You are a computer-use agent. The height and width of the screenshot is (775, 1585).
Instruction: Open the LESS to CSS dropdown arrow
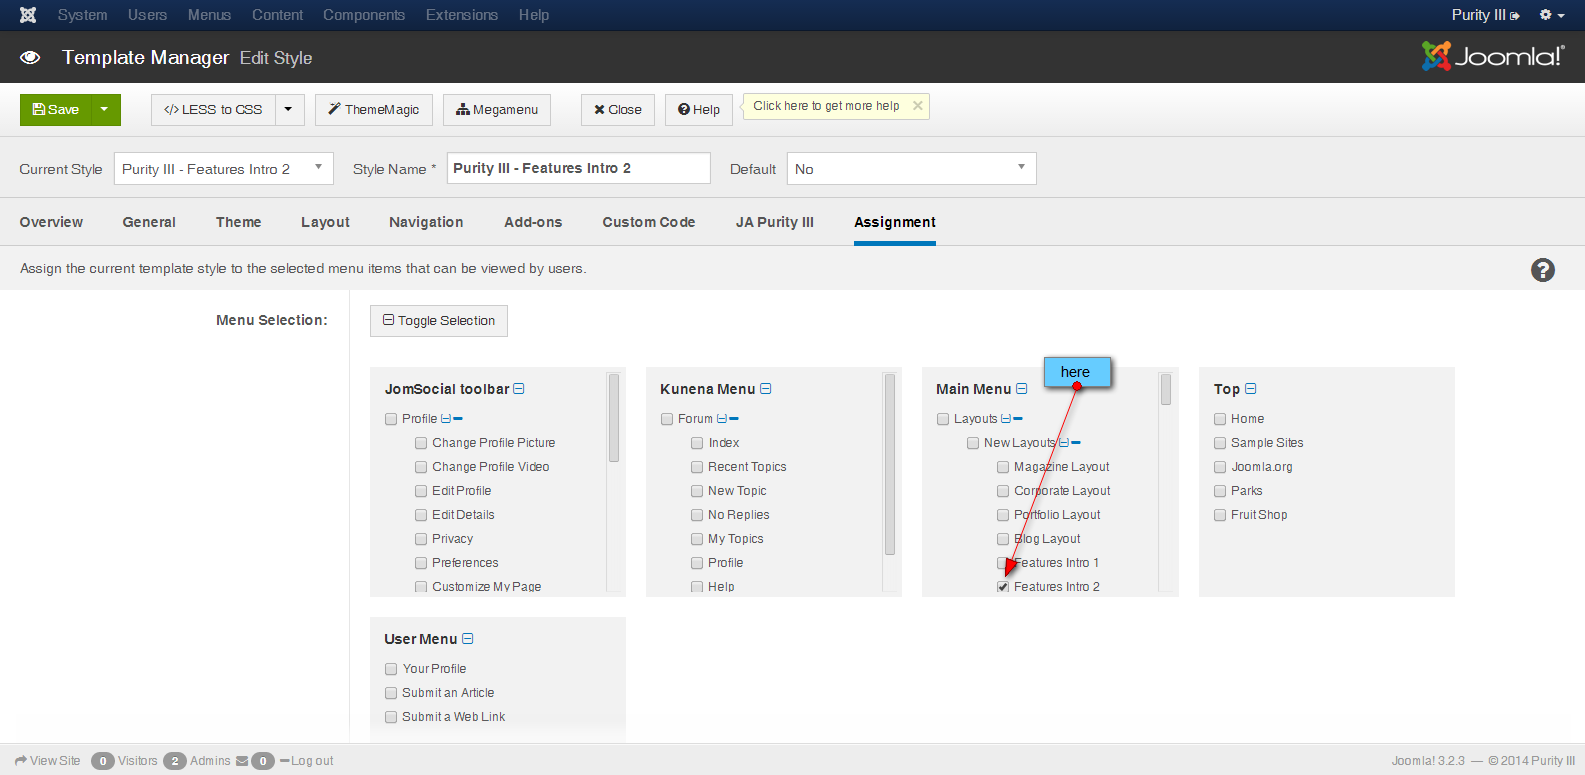point(288,110)
